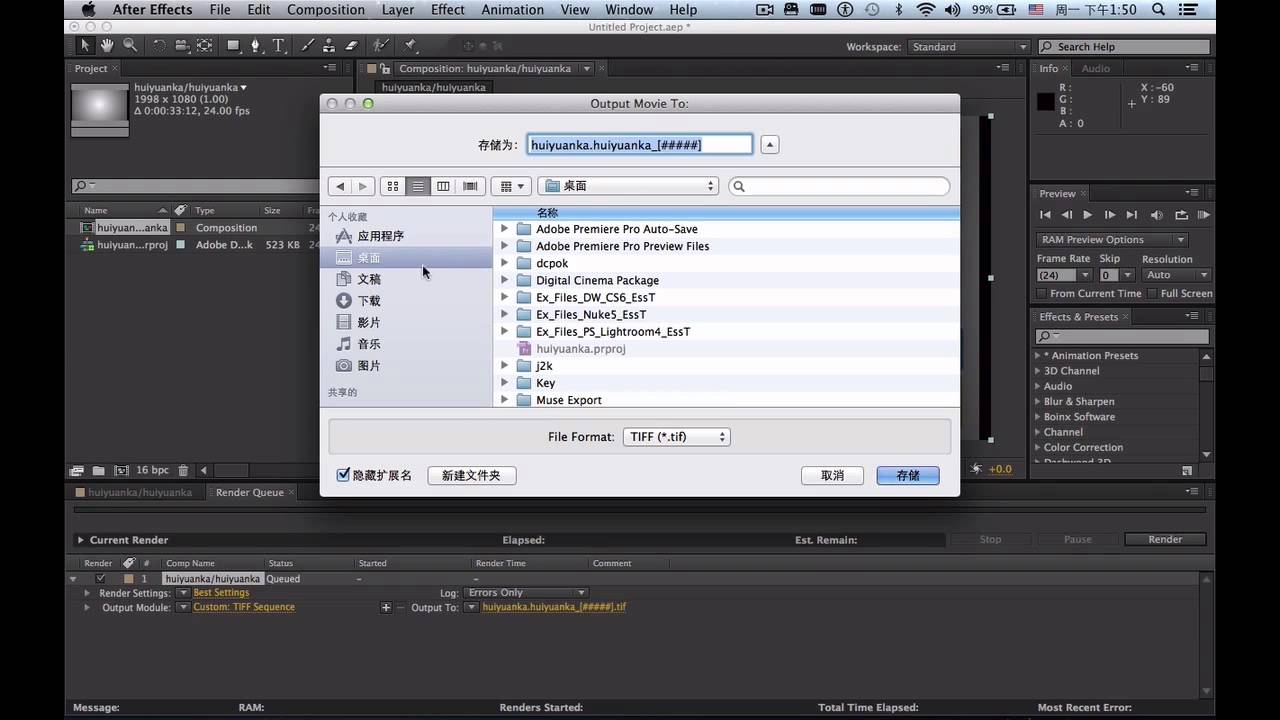Switch dialog to column view

(443, 186)
